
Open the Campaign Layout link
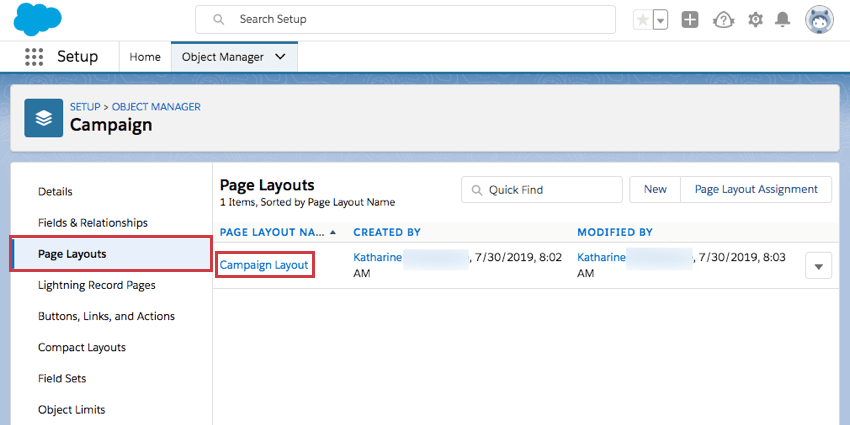pos(264,265)
